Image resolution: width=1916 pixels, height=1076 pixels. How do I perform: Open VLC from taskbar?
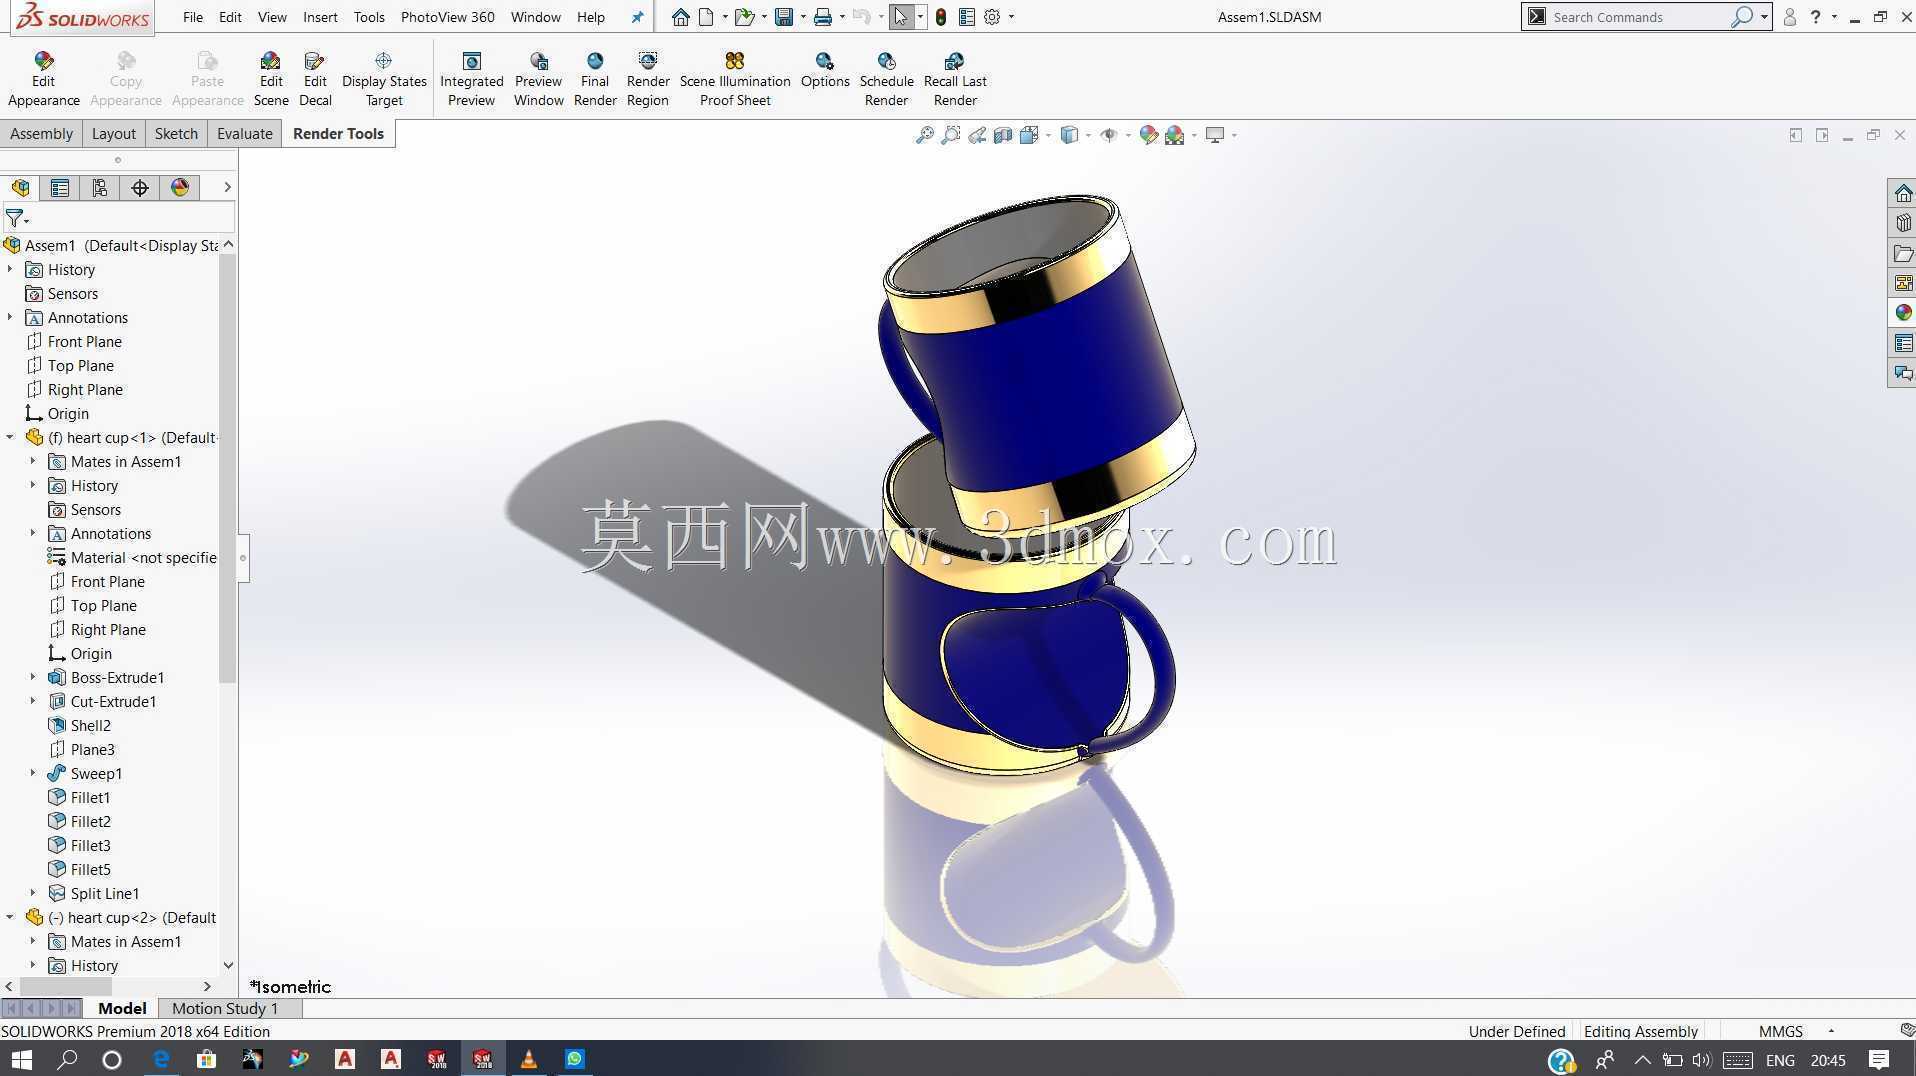pos(529,1059)
